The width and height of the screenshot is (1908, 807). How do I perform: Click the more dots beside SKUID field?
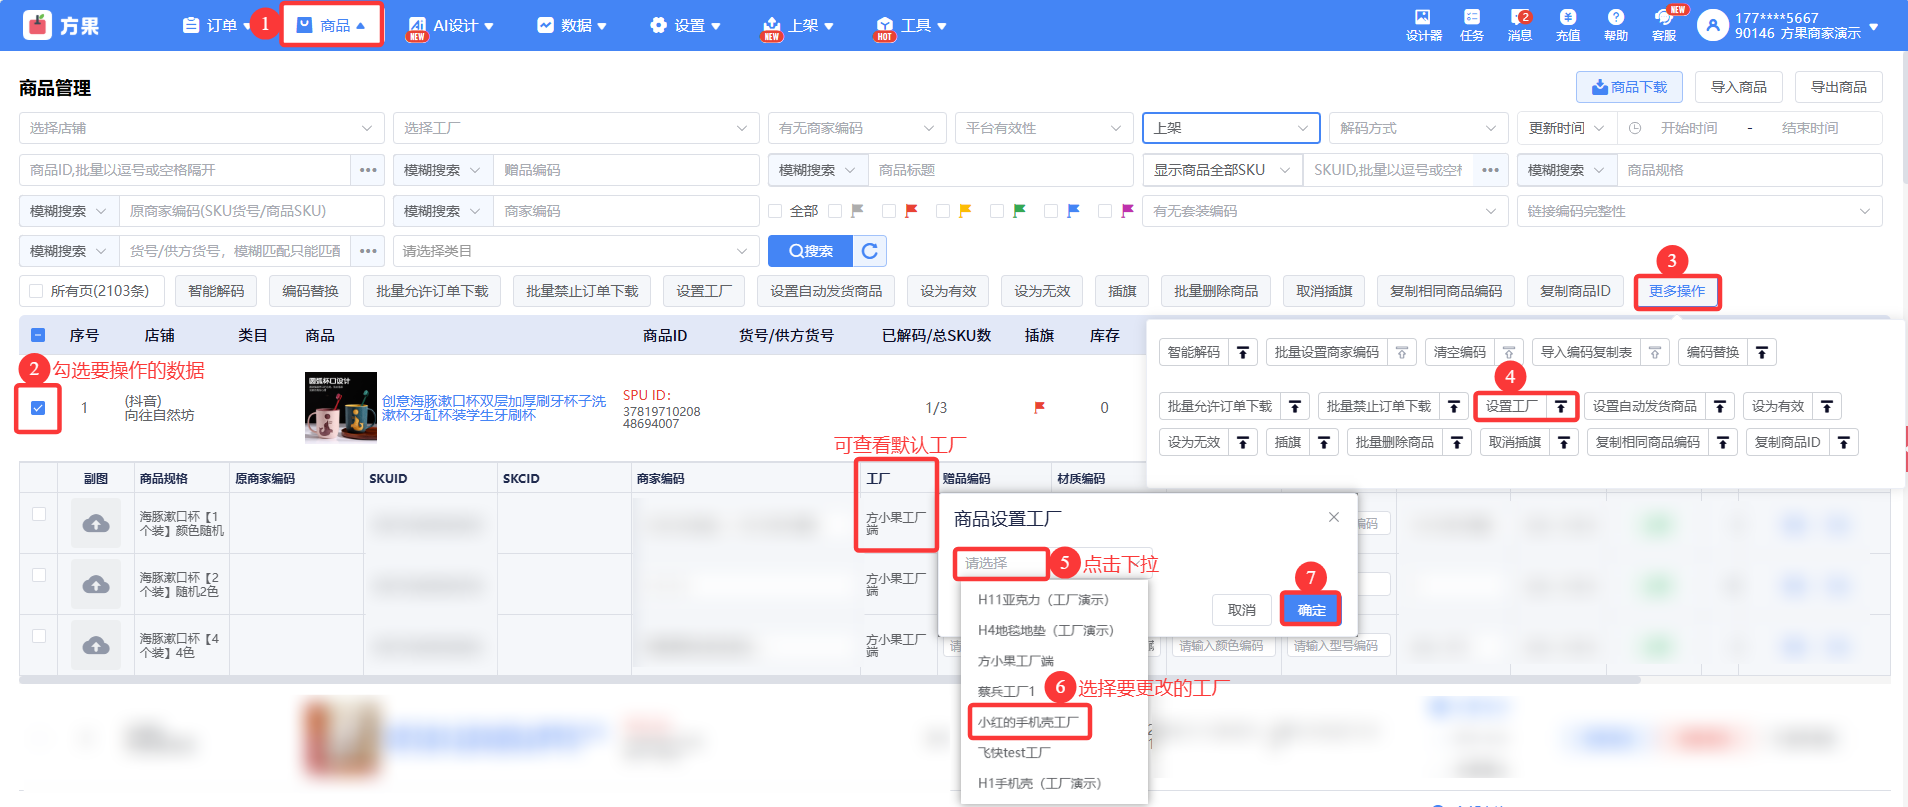tap(1490, 170)
